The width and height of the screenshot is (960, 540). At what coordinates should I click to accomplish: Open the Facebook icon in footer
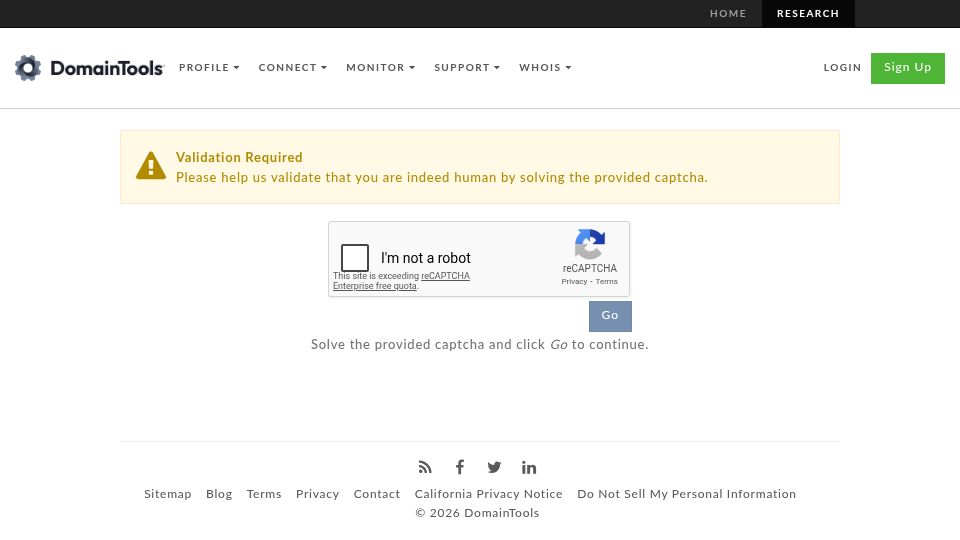460,467
